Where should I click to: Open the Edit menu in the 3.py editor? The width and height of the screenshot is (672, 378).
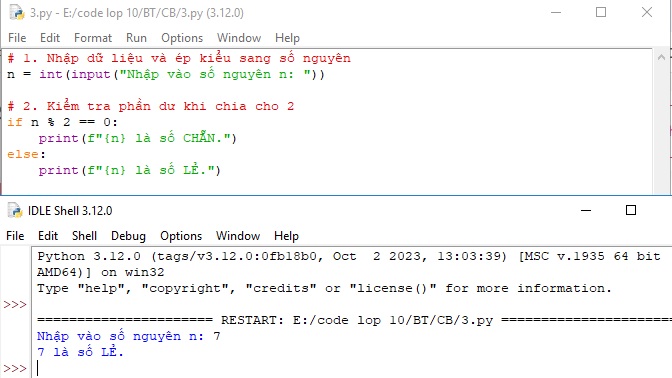click(x=50, y=38)
